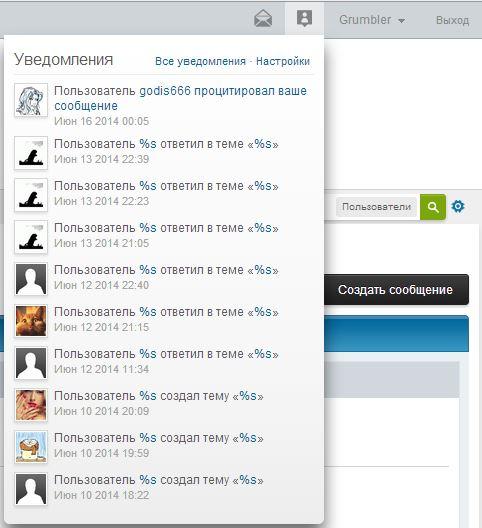Viewport: 482px width, 528px height.
Task: Select the Пользователи search filter
Action: pos(376,207)
